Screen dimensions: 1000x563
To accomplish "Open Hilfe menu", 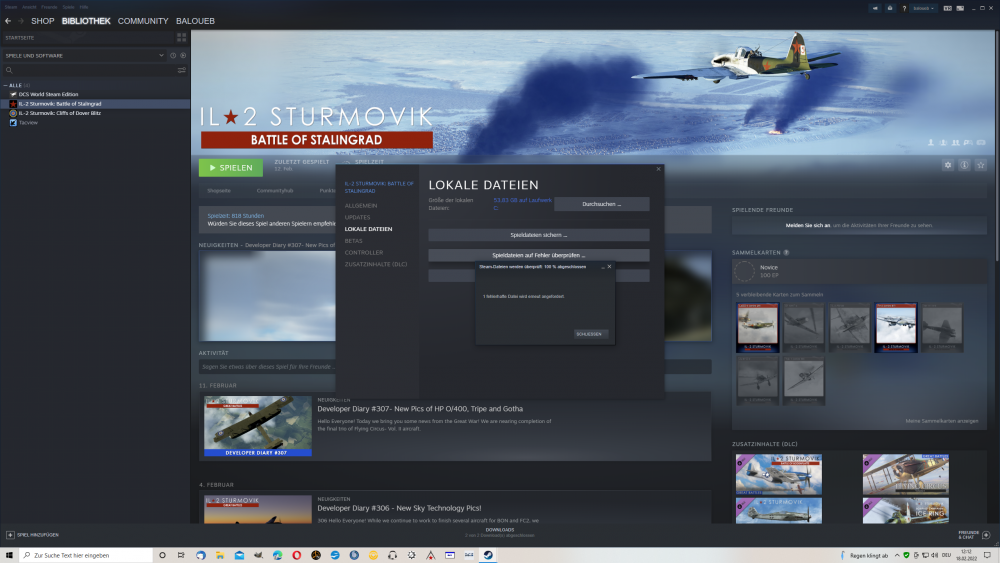I will click(x=84, y=7).
